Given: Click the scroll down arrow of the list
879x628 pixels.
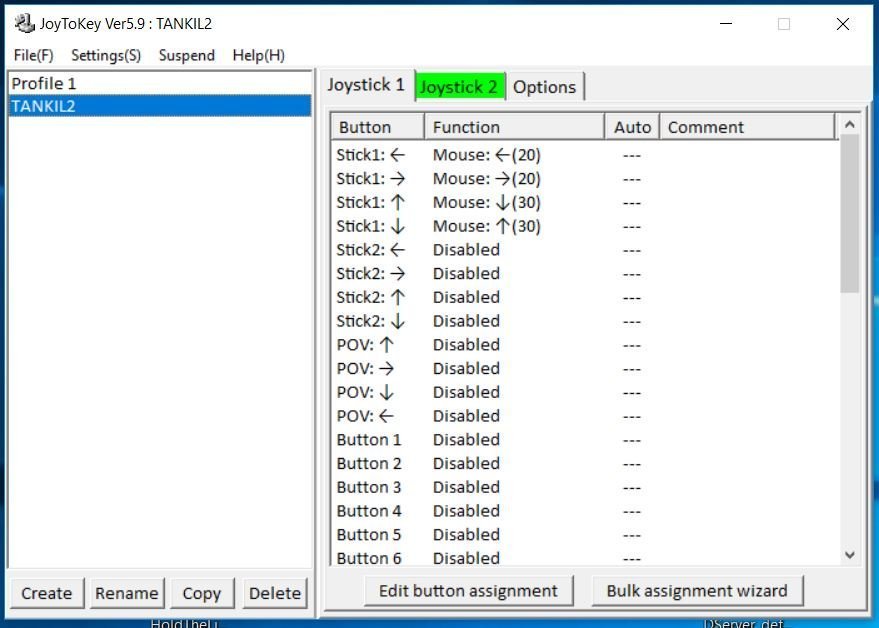Looking at the screenshot, I should pos(849,555).
